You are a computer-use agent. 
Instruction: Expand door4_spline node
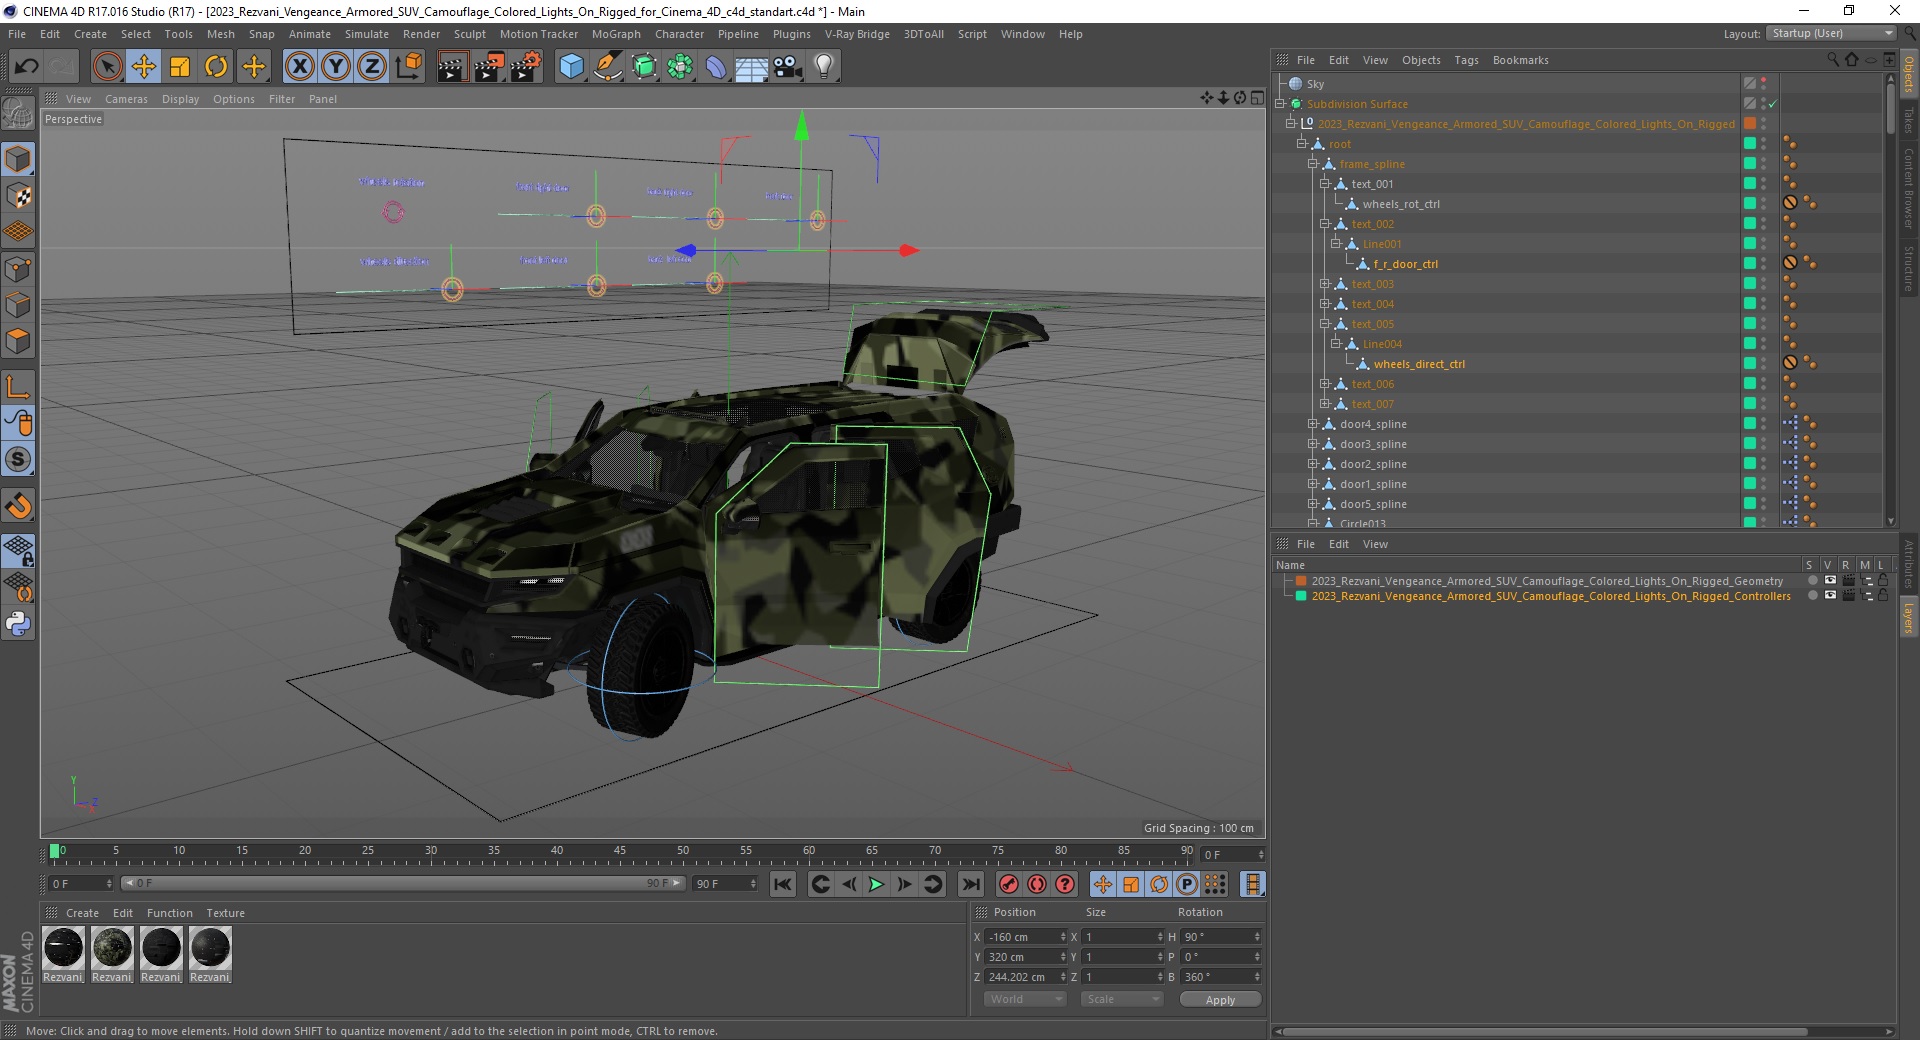(1313, 424)
